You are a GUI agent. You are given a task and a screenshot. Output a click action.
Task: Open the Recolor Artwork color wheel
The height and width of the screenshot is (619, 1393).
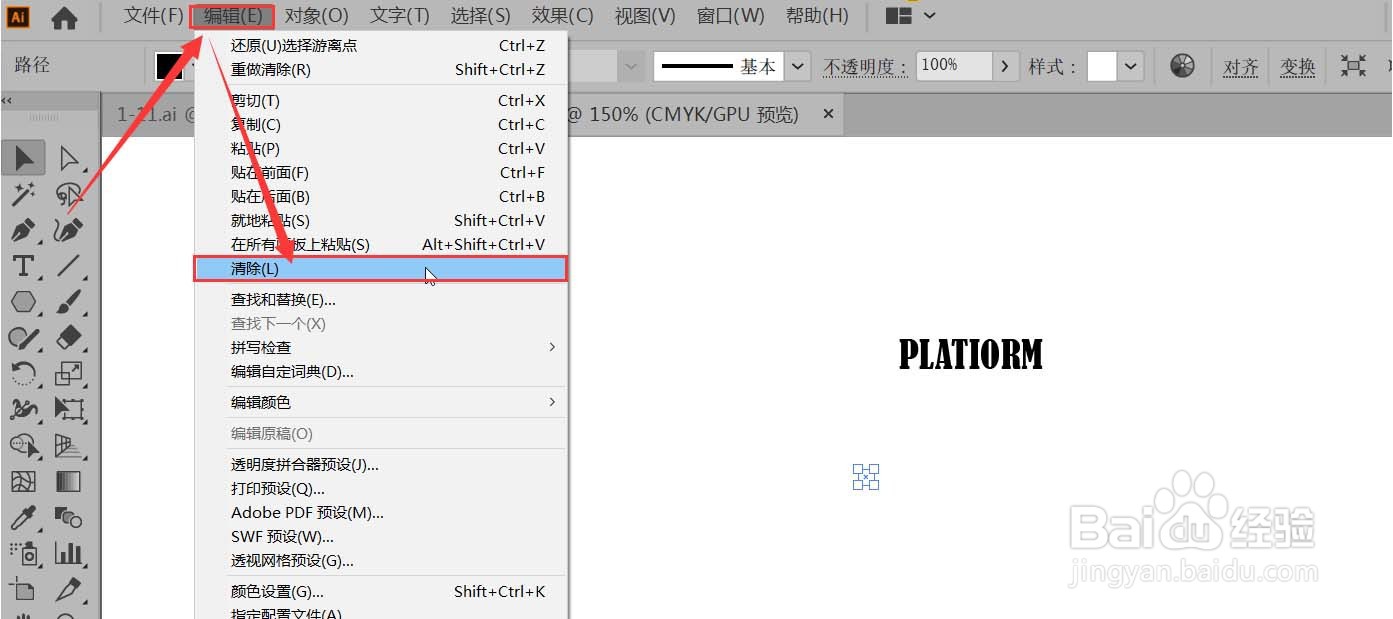[x=1182, y=66]
